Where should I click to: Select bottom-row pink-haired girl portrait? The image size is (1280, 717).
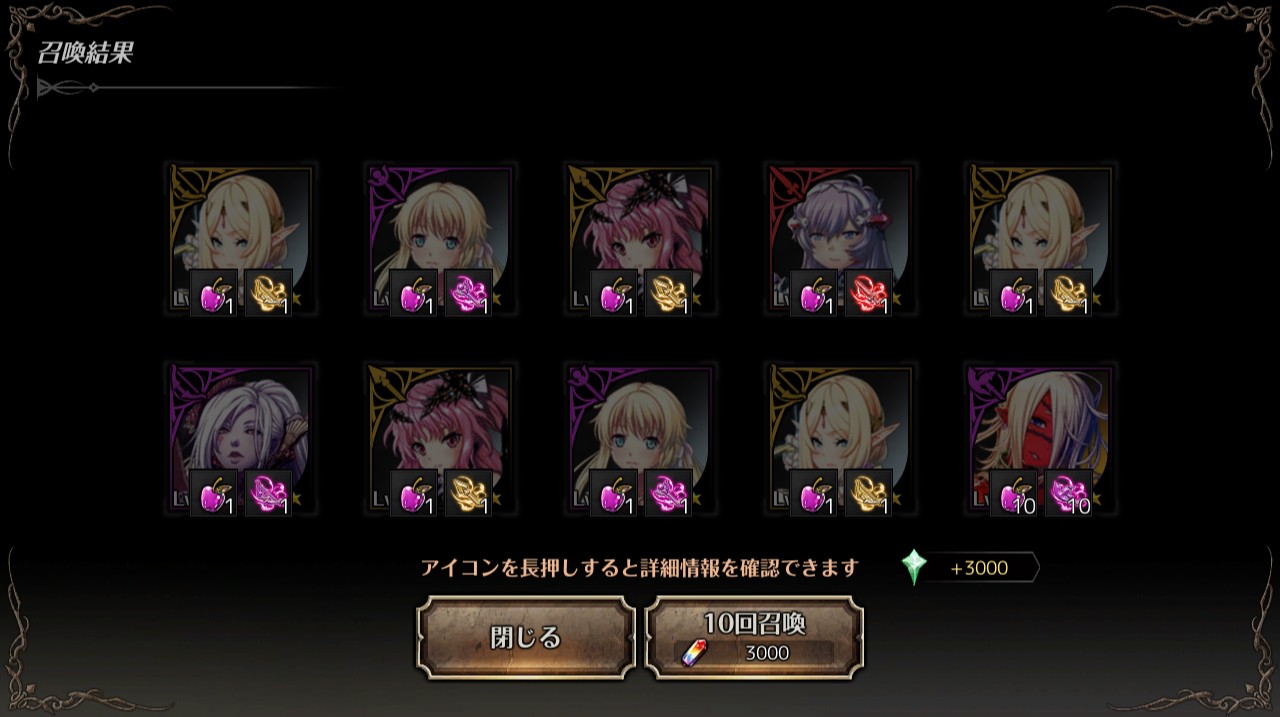click(440, 438)
